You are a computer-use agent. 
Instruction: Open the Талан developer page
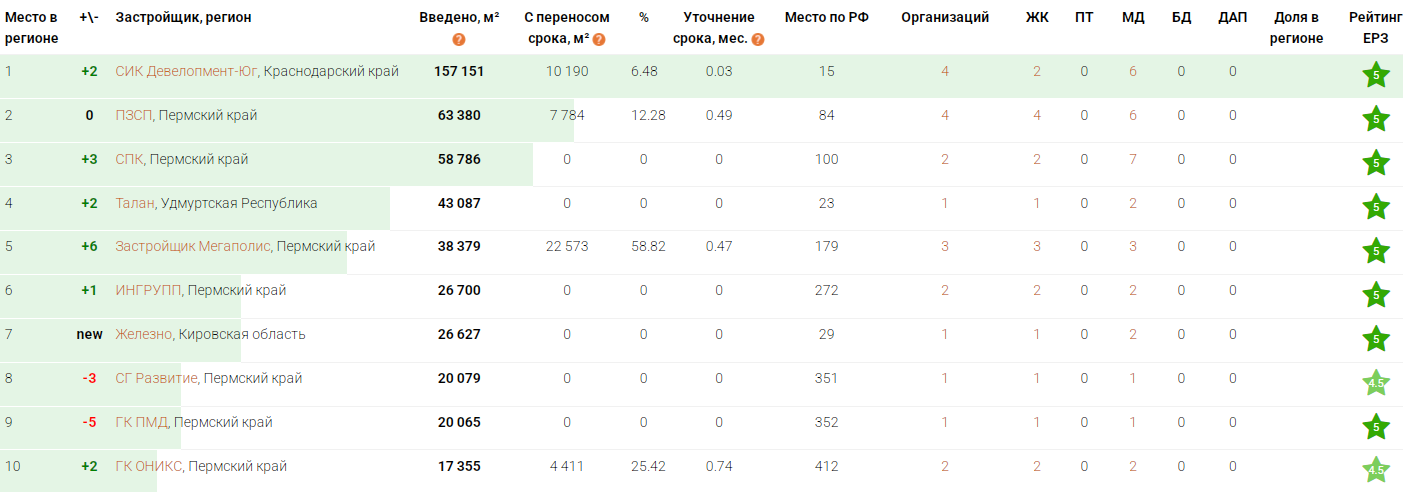point(135,203)
